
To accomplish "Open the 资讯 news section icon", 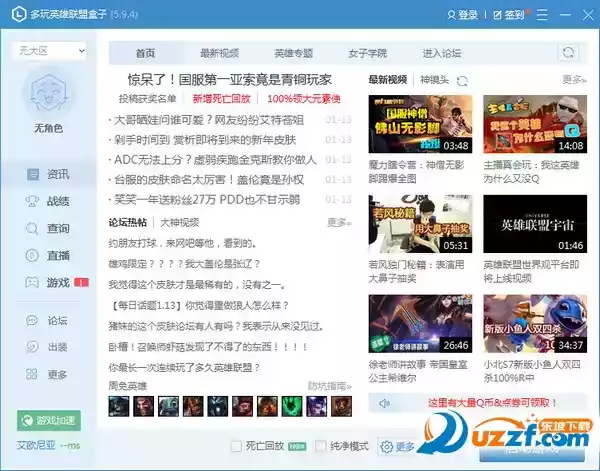I will click(x=33, y=174).
